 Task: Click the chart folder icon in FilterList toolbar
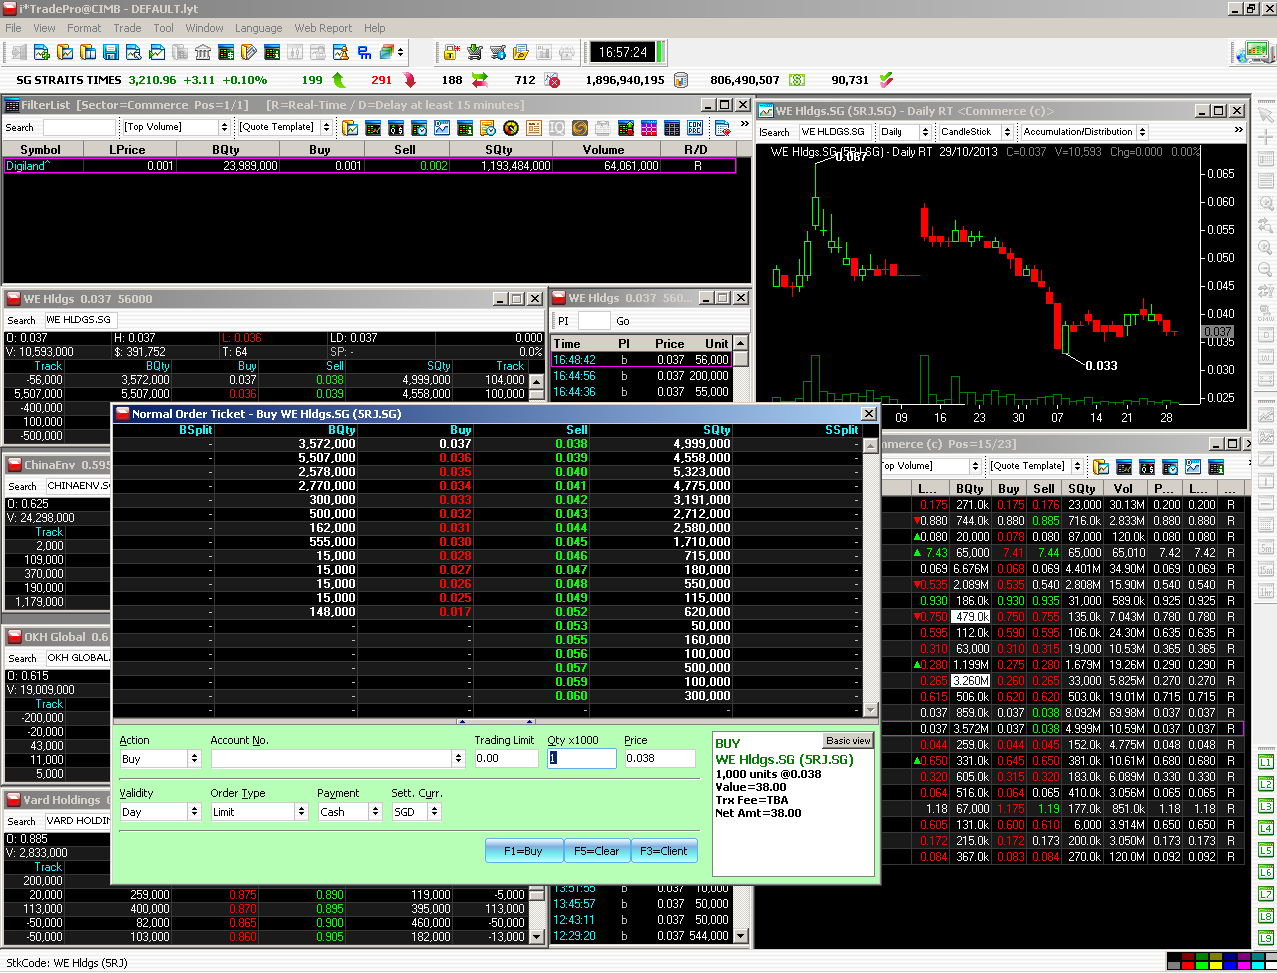click(x=350, y=128)
